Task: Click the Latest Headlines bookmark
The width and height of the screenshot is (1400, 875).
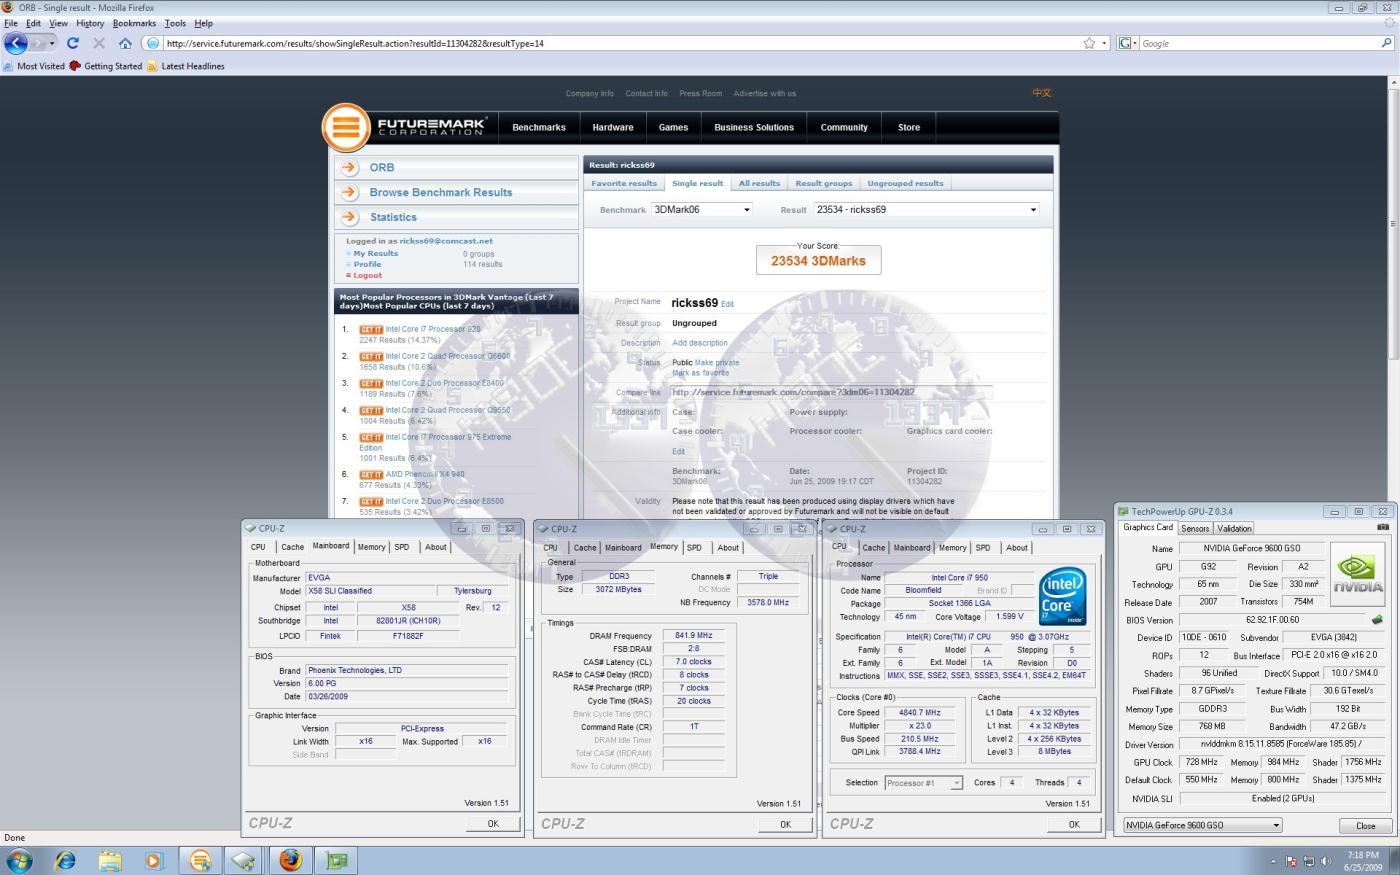Action: tap(186, 66)
